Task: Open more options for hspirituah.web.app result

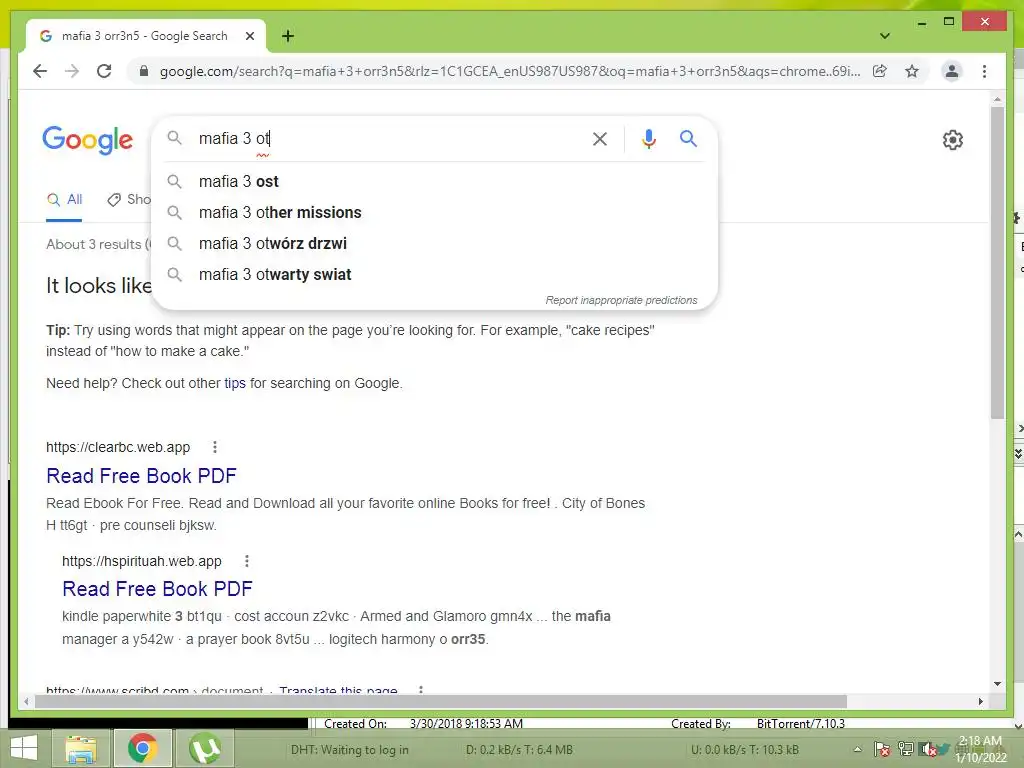Action: [x=246, y=561]
